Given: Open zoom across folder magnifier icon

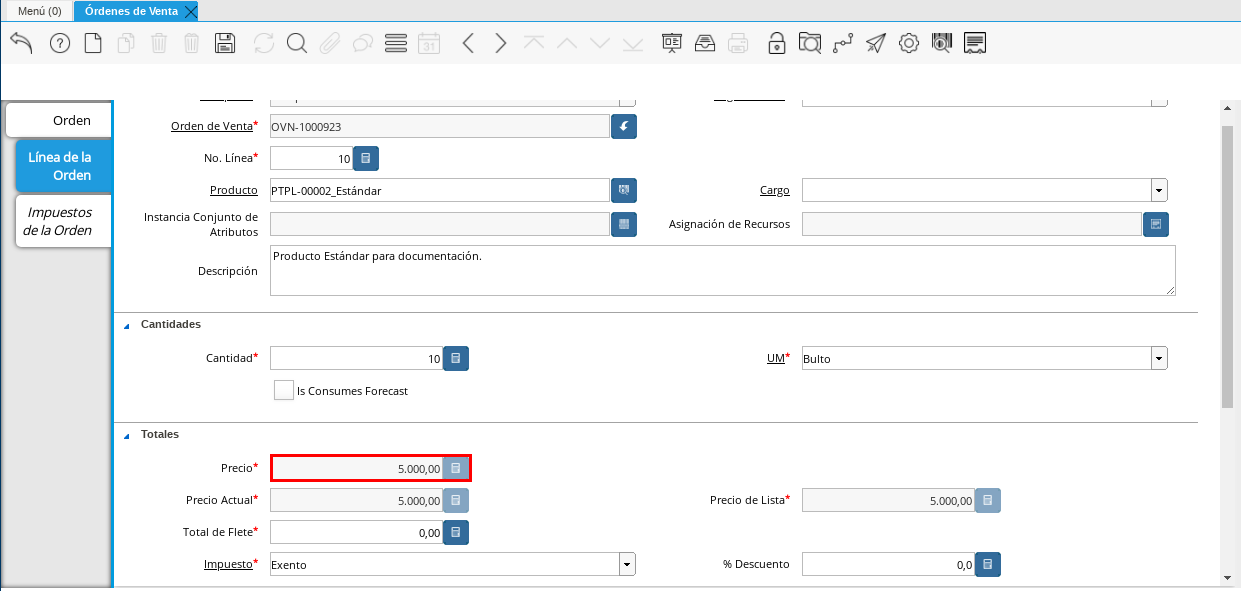Looking at the screenshot, I should [810, 43].
